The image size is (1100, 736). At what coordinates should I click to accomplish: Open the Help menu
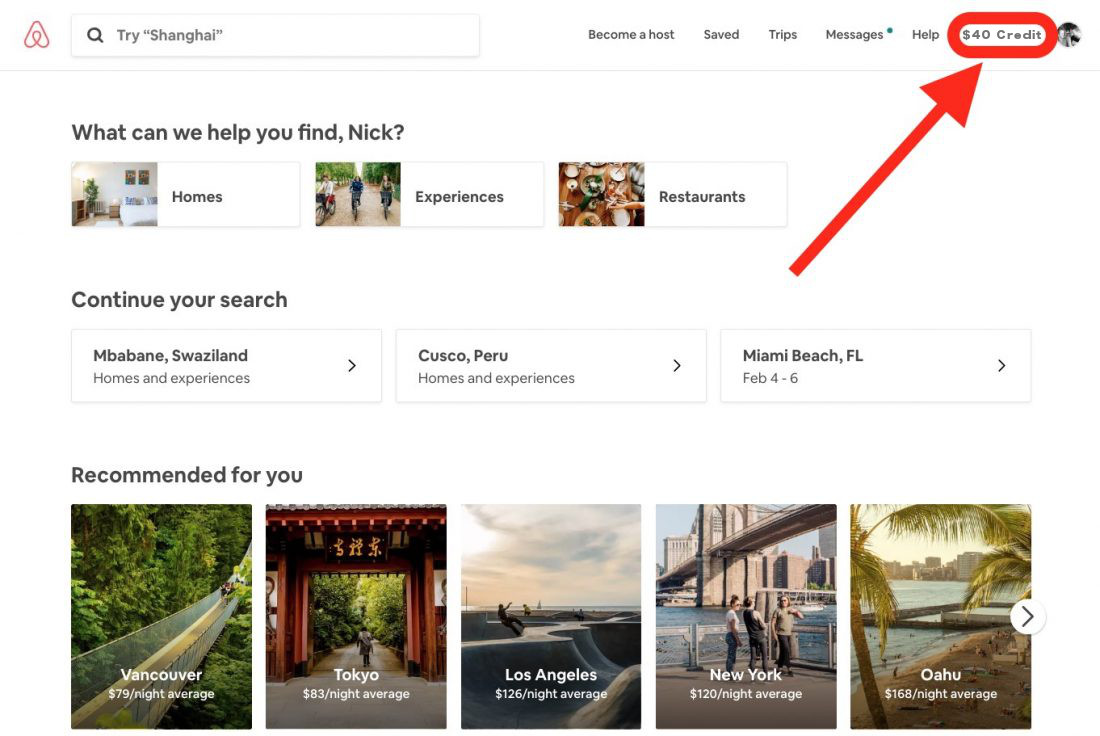(x=925, y=34)
